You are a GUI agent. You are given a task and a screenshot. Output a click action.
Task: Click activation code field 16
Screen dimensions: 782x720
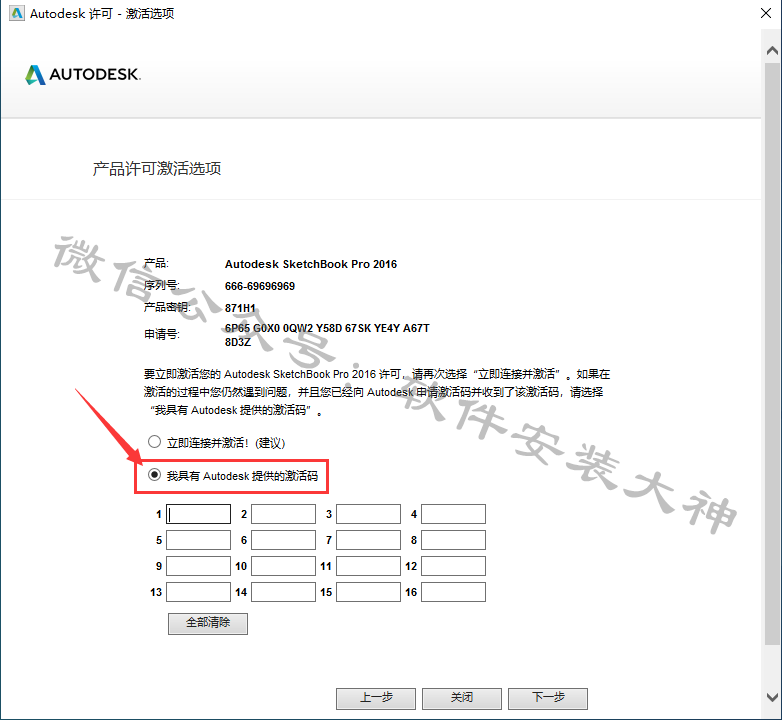tap(453, 592)
